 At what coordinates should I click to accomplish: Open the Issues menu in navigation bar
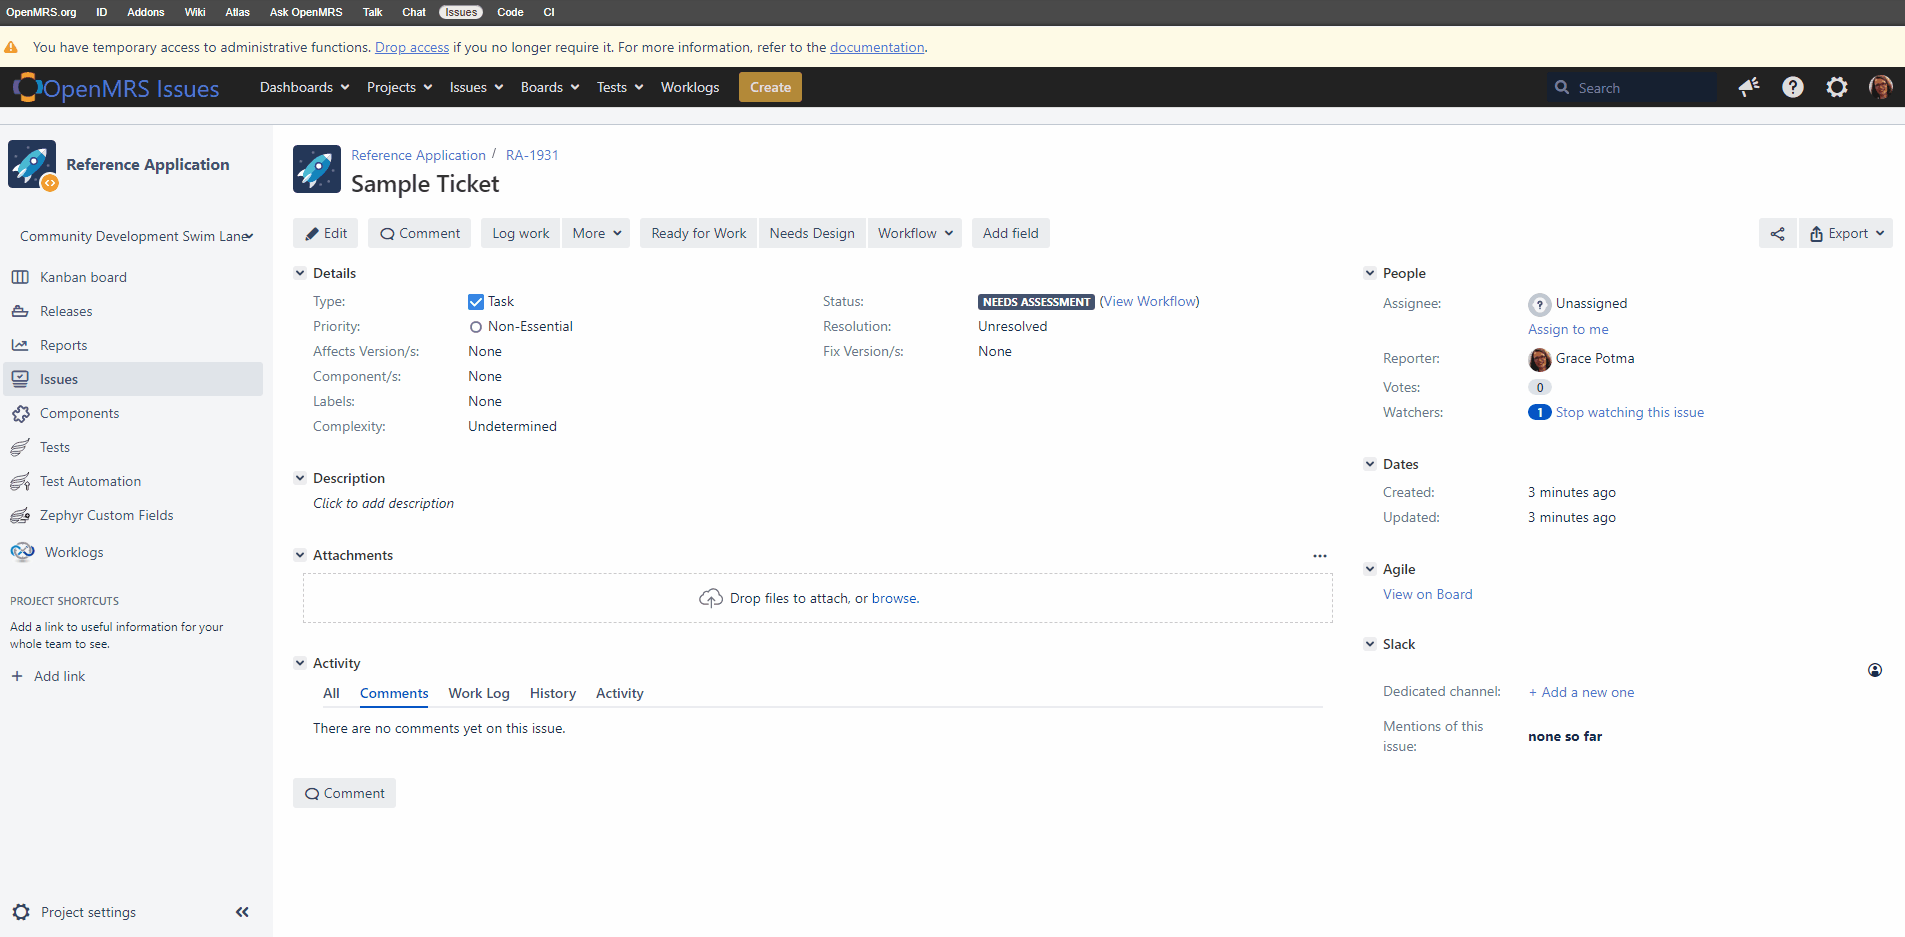click(x=476, y=87)
